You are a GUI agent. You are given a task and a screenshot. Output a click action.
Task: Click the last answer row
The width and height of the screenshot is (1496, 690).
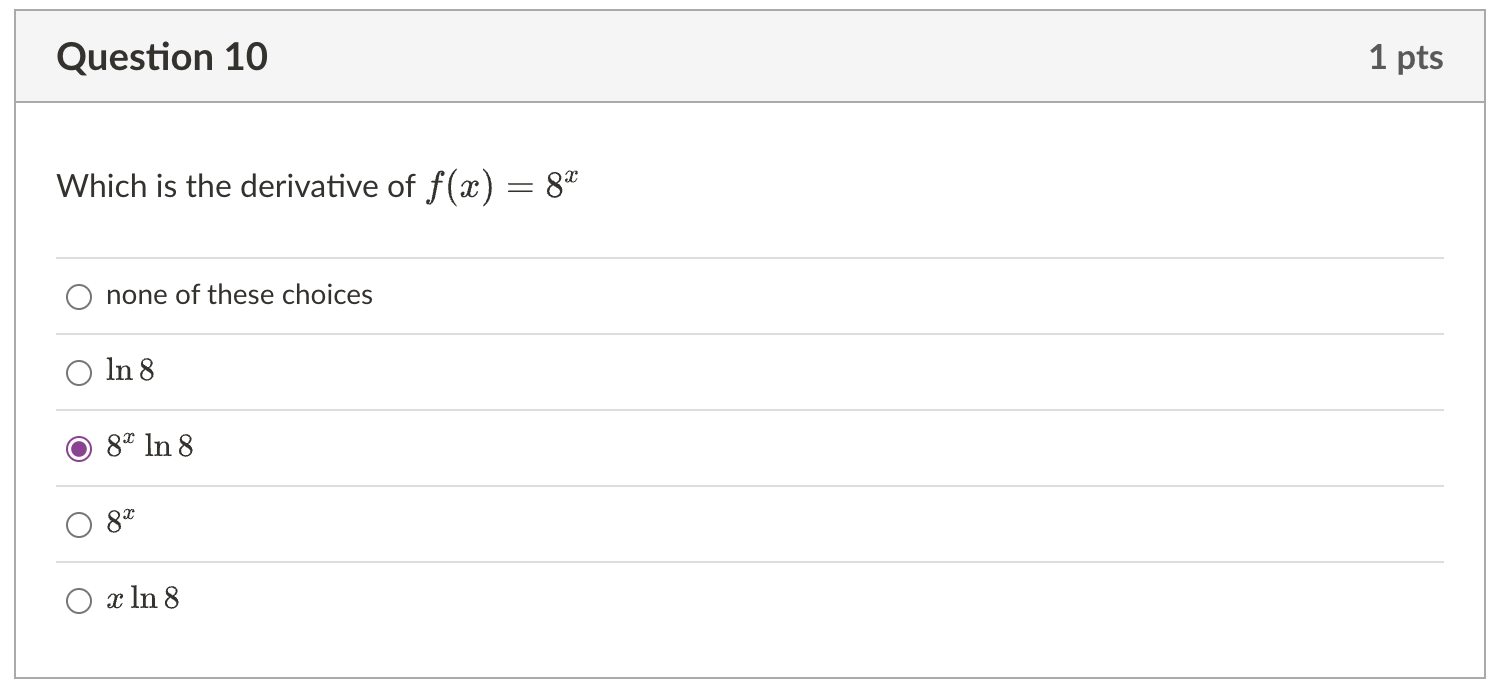click(748, 599)
